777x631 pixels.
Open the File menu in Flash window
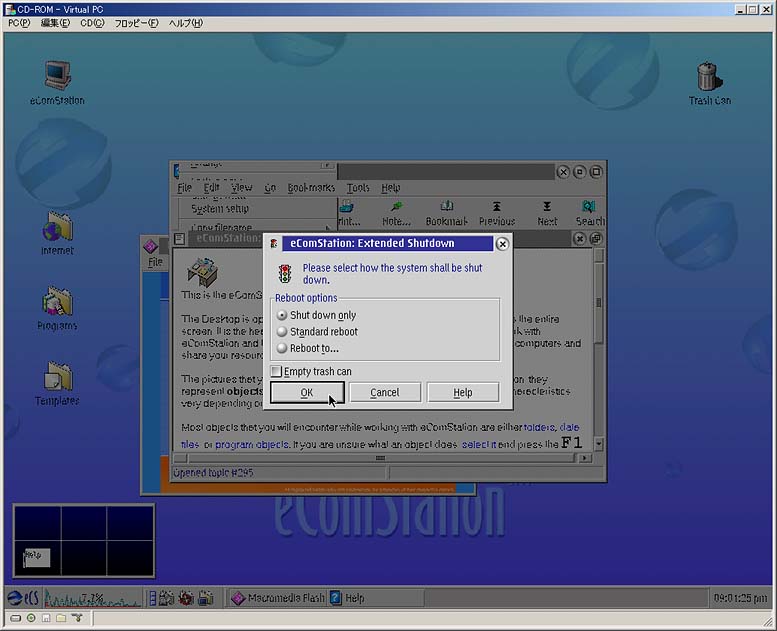(155, 262)
